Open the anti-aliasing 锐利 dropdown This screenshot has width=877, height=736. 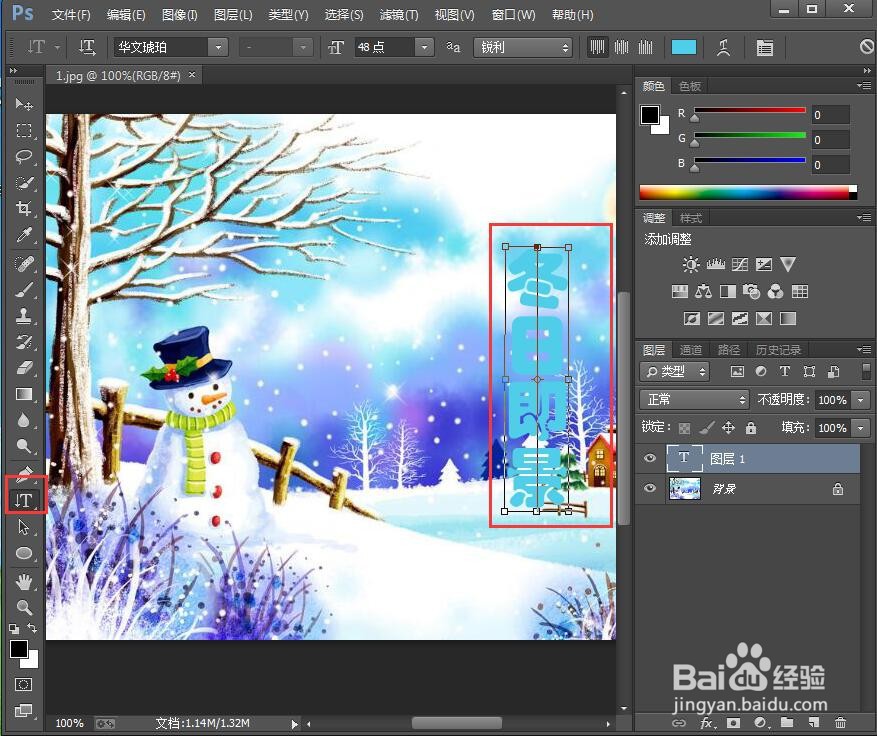coord(523,48)
